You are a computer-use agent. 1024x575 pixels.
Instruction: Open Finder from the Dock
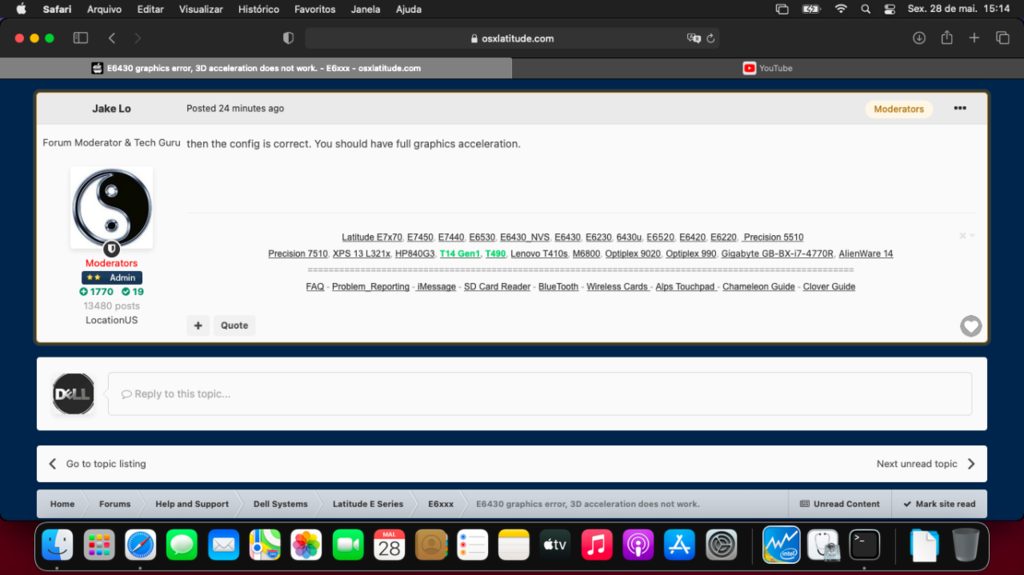[57, 544]
